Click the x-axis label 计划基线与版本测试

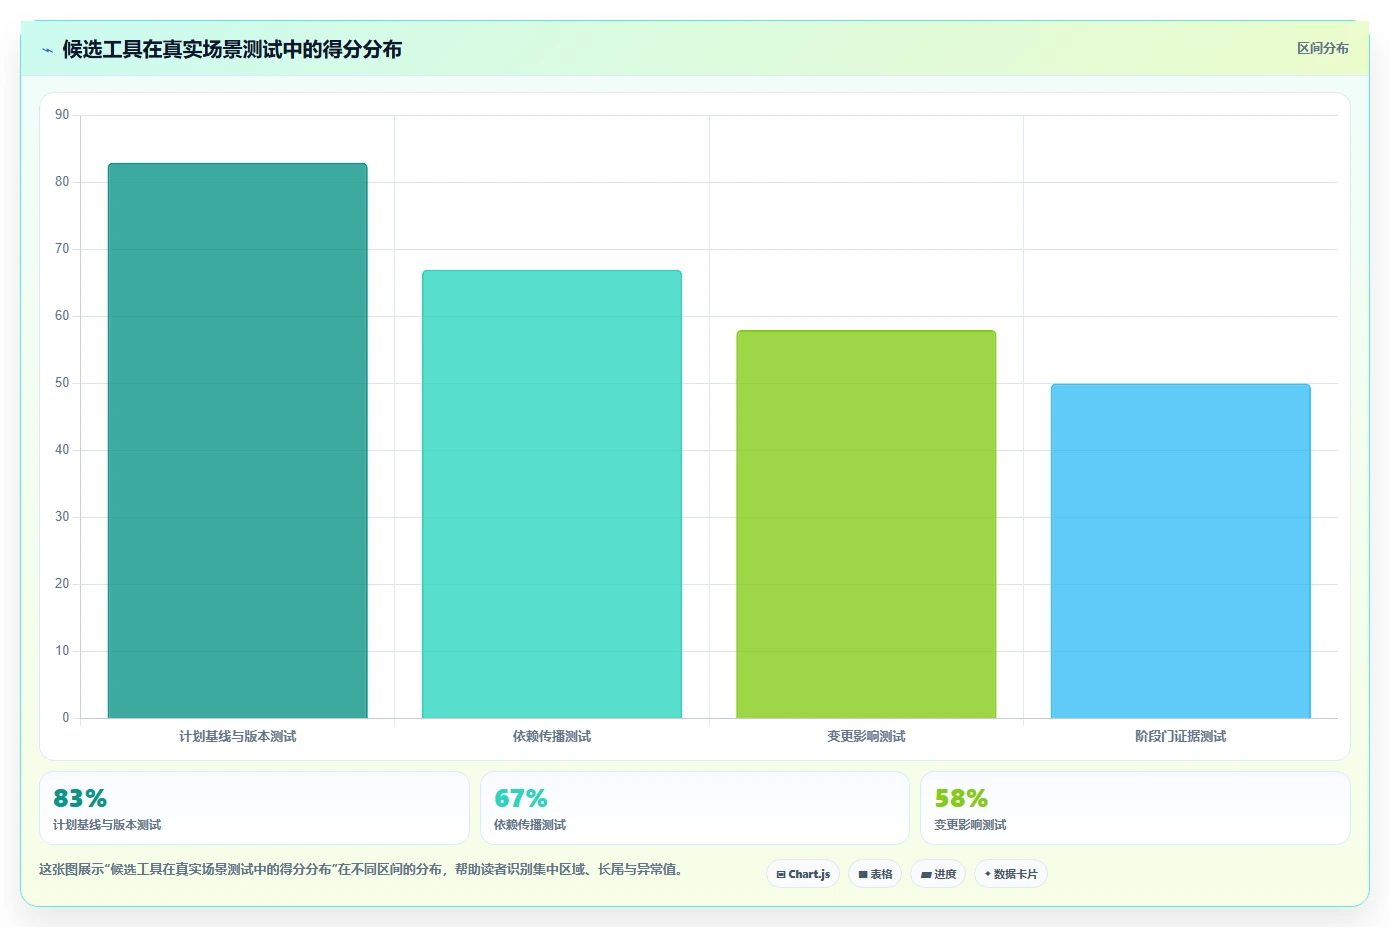coord(238,736)
